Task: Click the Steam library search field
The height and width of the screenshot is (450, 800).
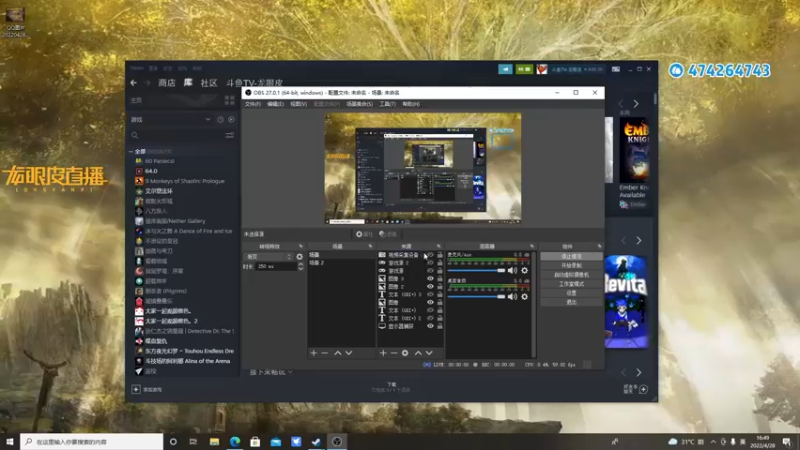Action: 176,135
